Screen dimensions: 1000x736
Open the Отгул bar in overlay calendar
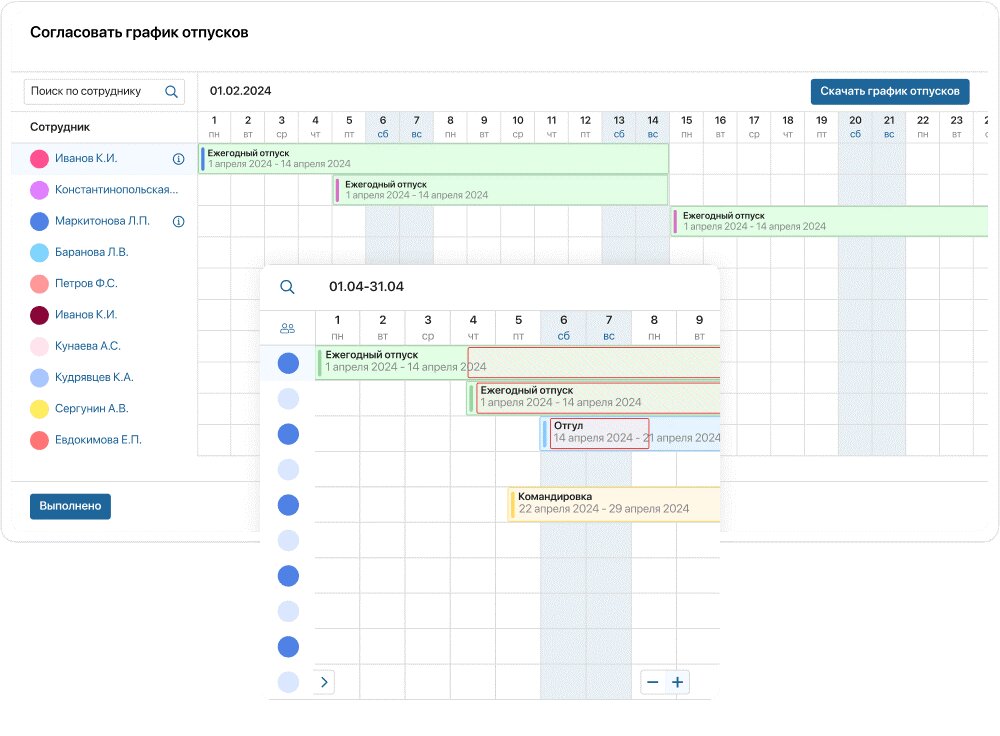[x=630, y=434]
